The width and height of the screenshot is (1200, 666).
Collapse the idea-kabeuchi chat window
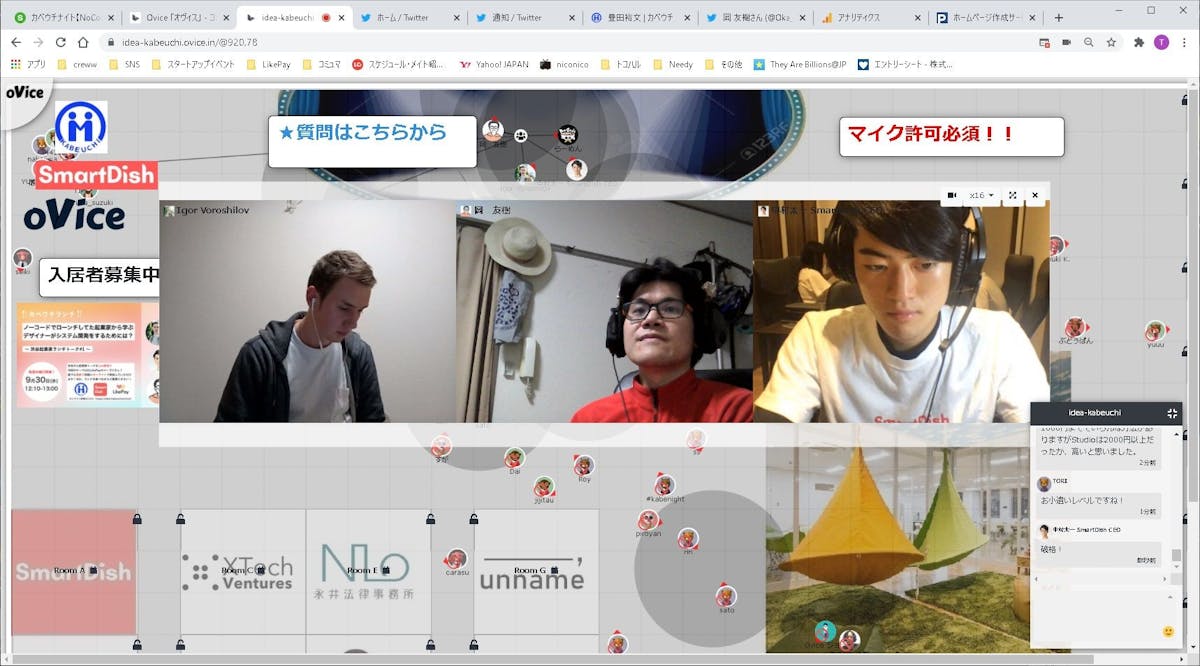tap(1172, 412)
